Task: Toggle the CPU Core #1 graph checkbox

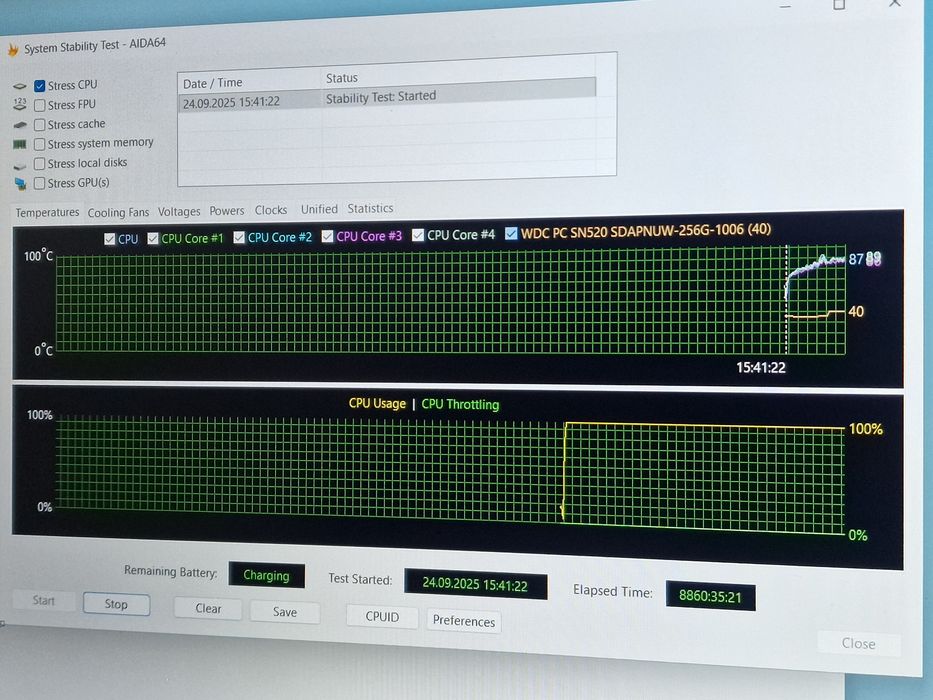Action: [x=153, y=239]
